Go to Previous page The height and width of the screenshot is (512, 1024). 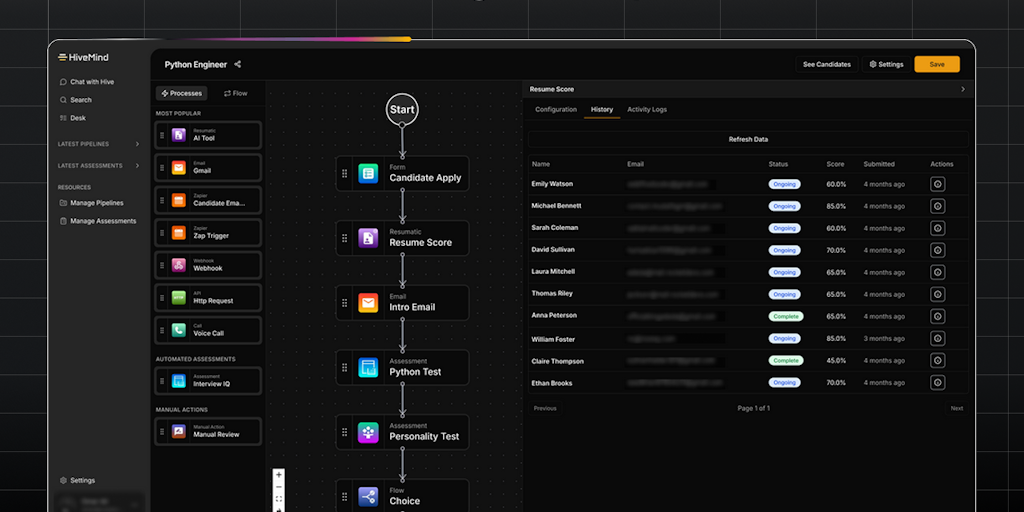coord(545,409)
